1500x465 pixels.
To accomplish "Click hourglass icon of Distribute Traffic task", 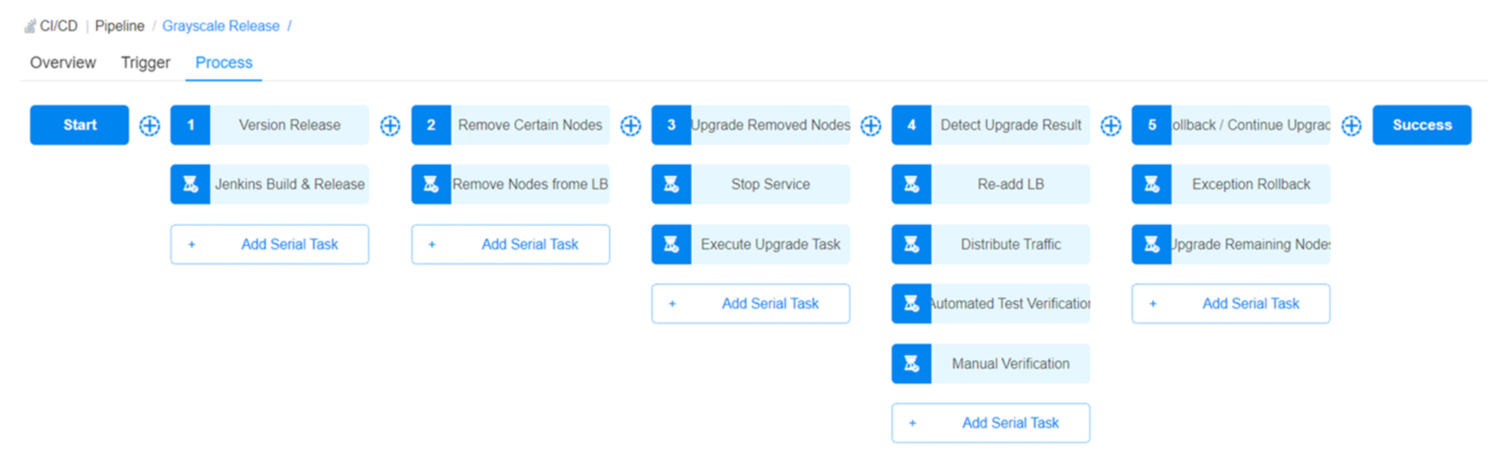I will [911, 244].
